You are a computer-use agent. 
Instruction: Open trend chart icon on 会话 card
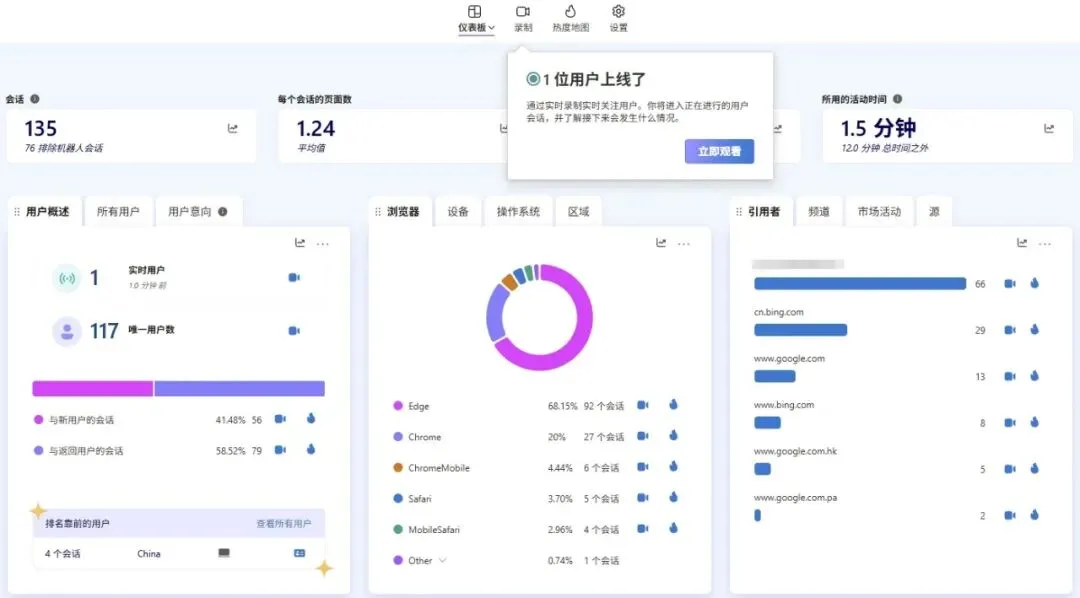pos(233,128)
